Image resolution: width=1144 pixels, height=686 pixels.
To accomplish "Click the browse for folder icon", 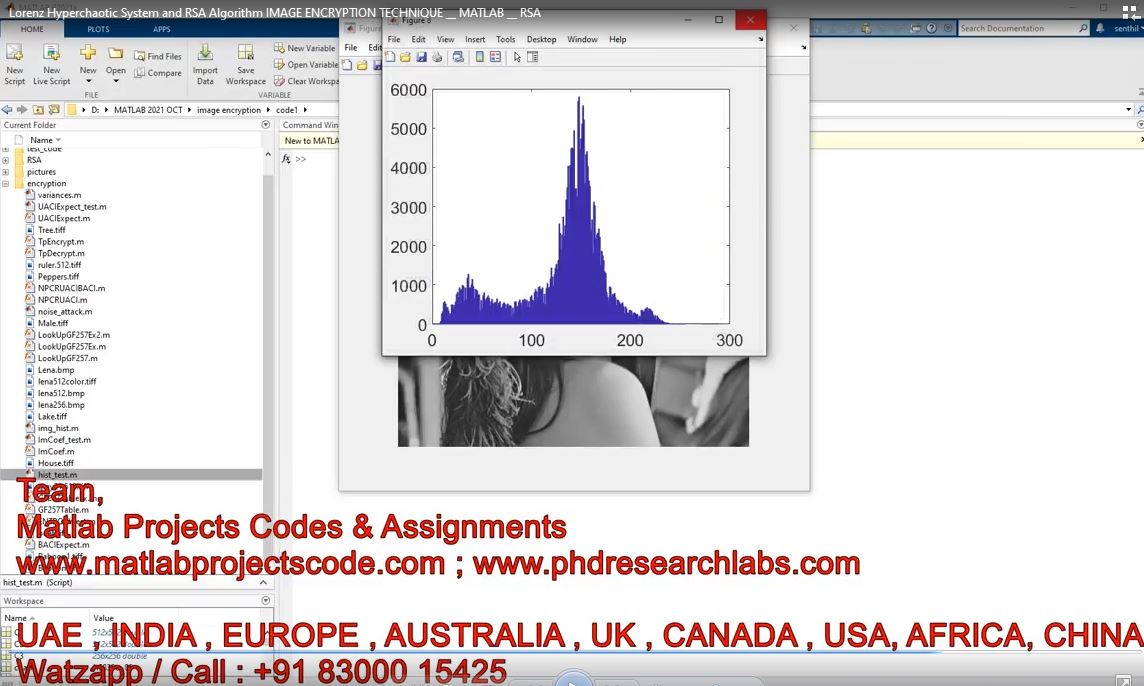I will coord(53,109).
